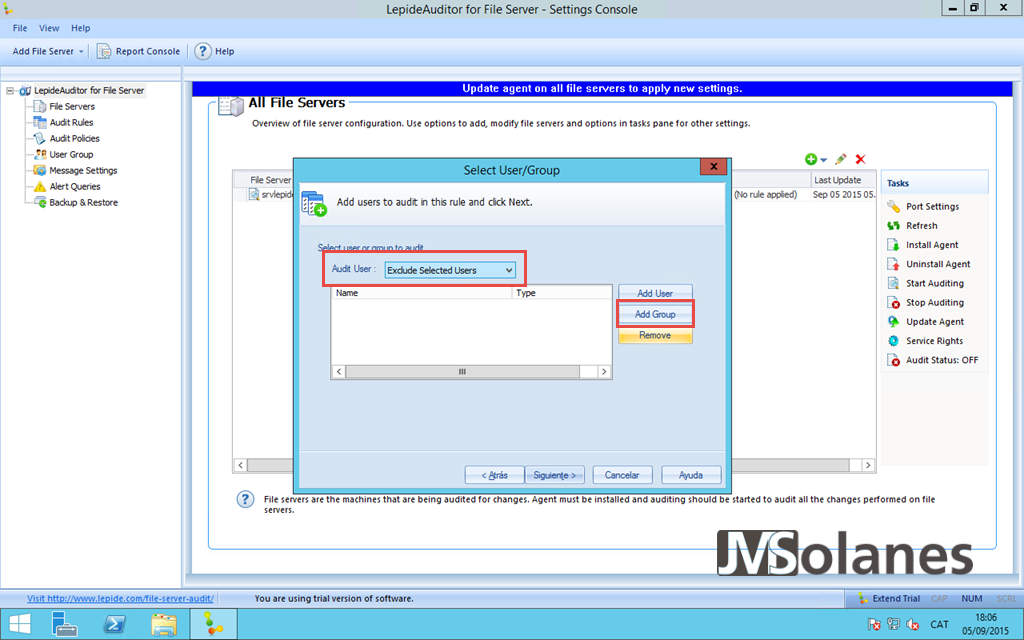
Task: Click the info question mark icon below table
Action: pyautogui.click(x=245, y=500)
